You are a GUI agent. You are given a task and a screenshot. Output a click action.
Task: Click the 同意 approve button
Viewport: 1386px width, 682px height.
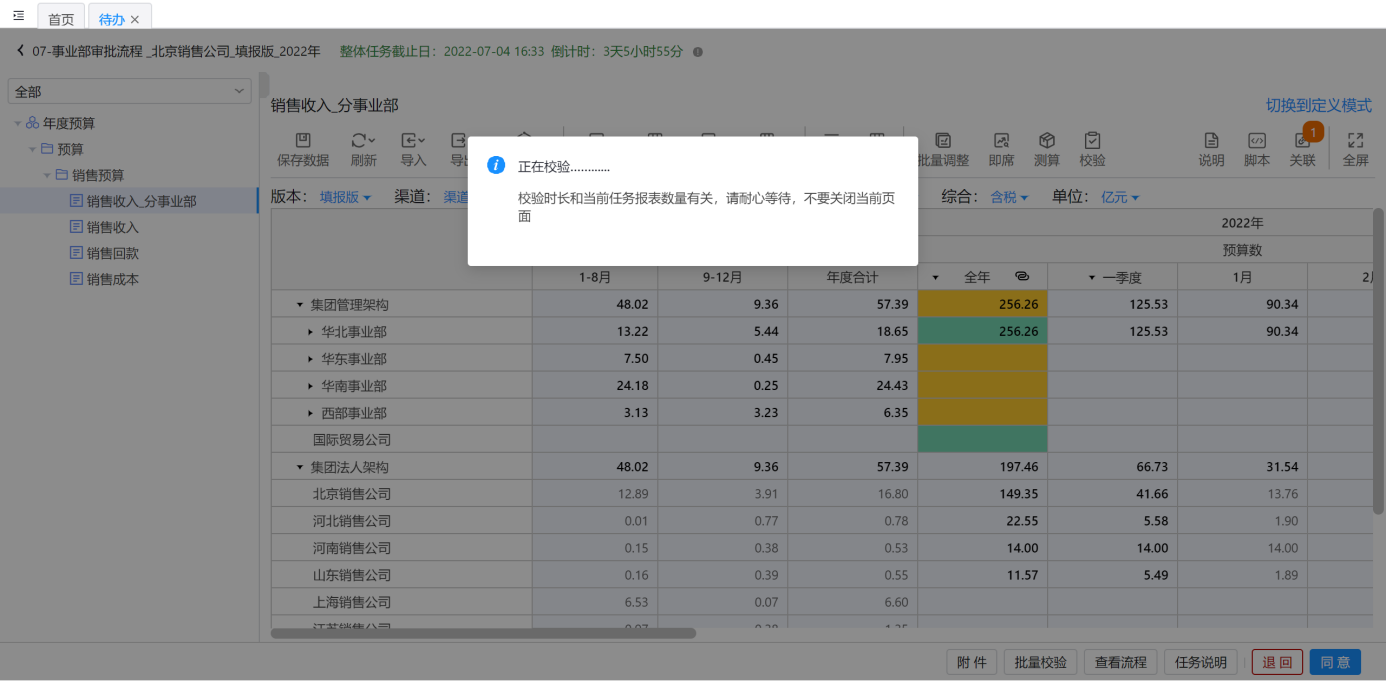(1335, 662)
